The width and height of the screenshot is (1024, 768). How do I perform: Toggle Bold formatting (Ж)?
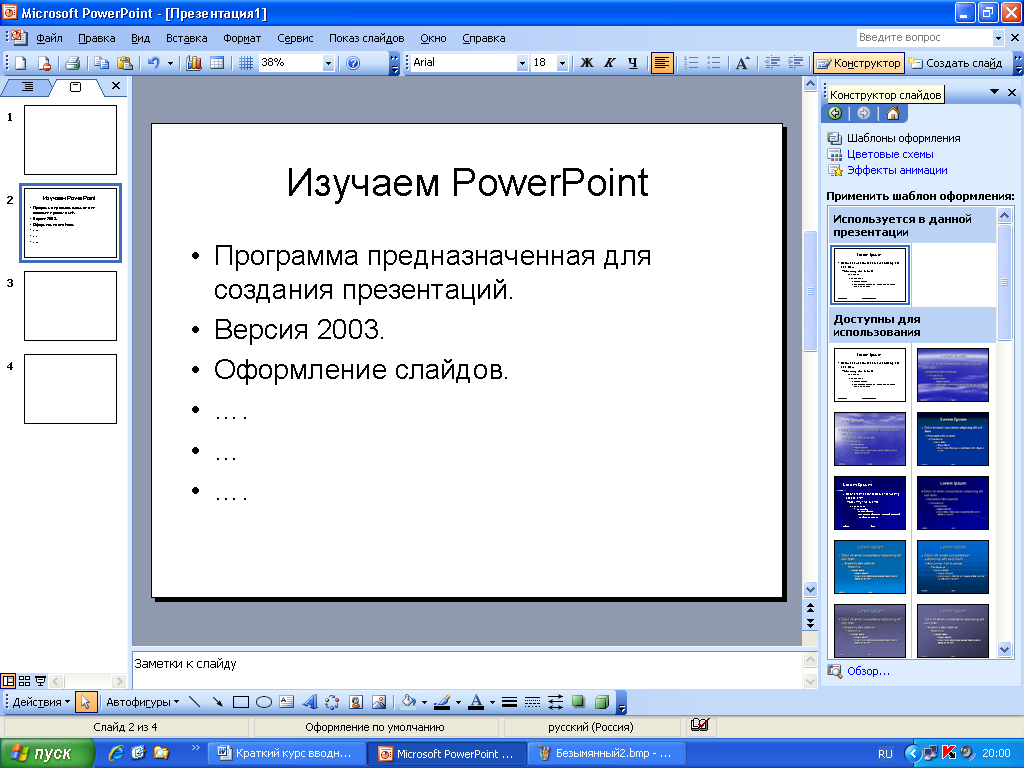coord(587,63)
